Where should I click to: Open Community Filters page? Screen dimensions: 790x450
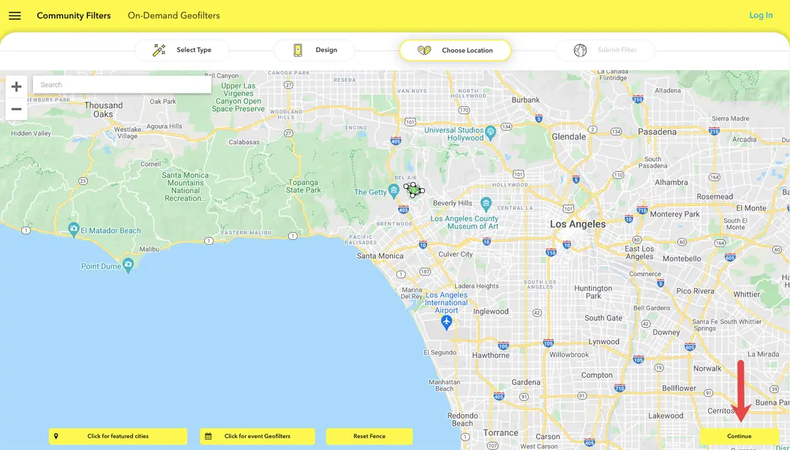coord(74,16)
